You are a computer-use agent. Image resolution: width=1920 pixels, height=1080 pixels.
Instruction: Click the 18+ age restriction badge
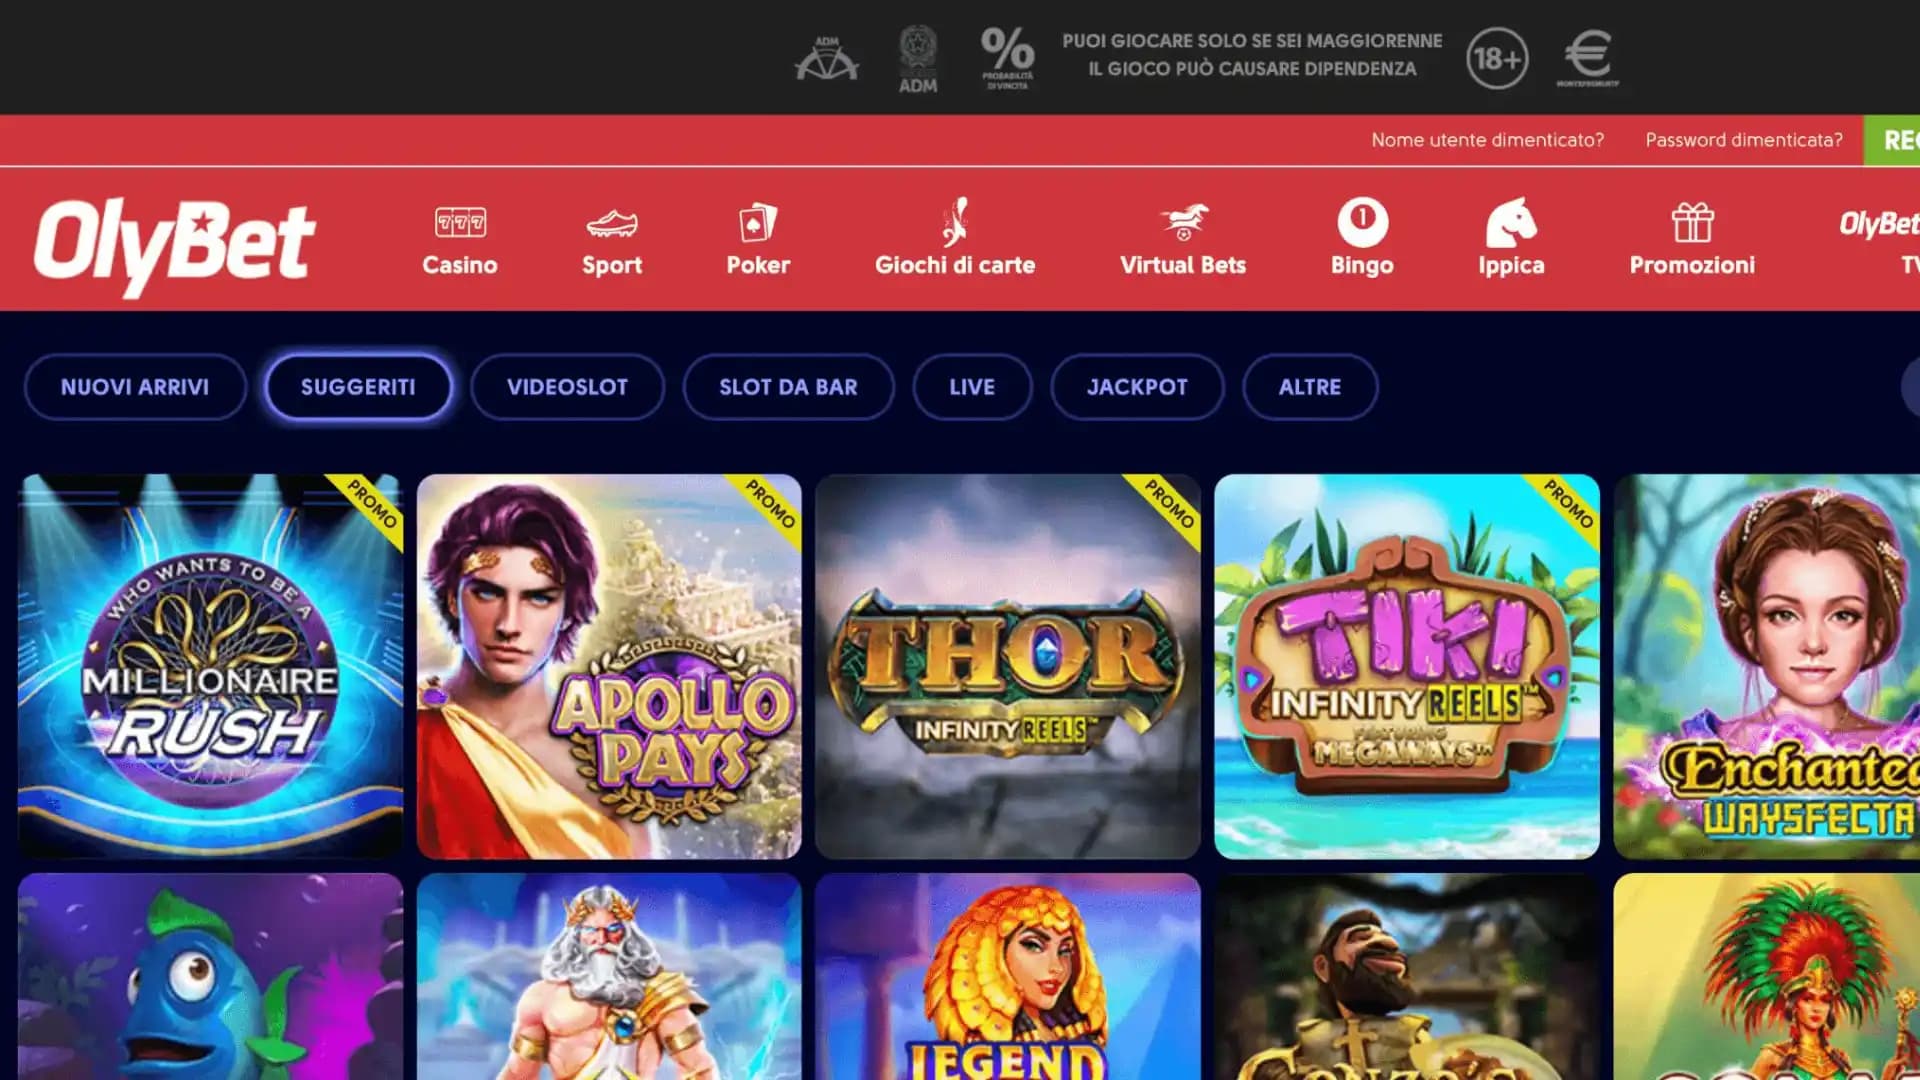pos(1497,58)
